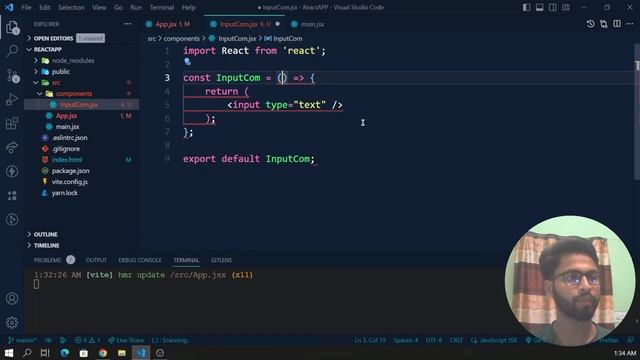Expand the node_modules folder
The width and height of the screenshot is (640, 360).
click(x=73, y=60)
